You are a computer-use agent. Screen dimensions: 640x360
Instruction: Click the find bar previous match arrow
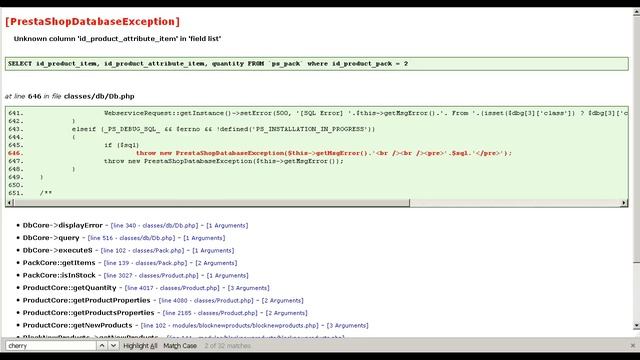pos(102,346)
